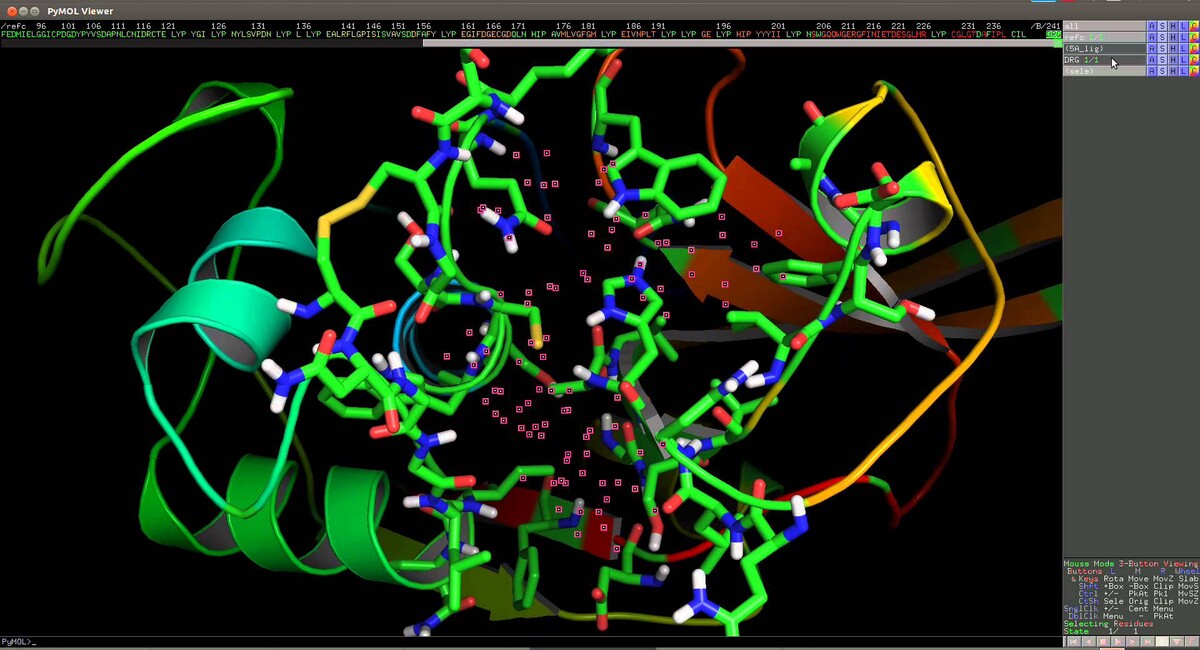Click the S button for DRG object
Viewport: 1200px width, 650px height.
(1162, 60)
